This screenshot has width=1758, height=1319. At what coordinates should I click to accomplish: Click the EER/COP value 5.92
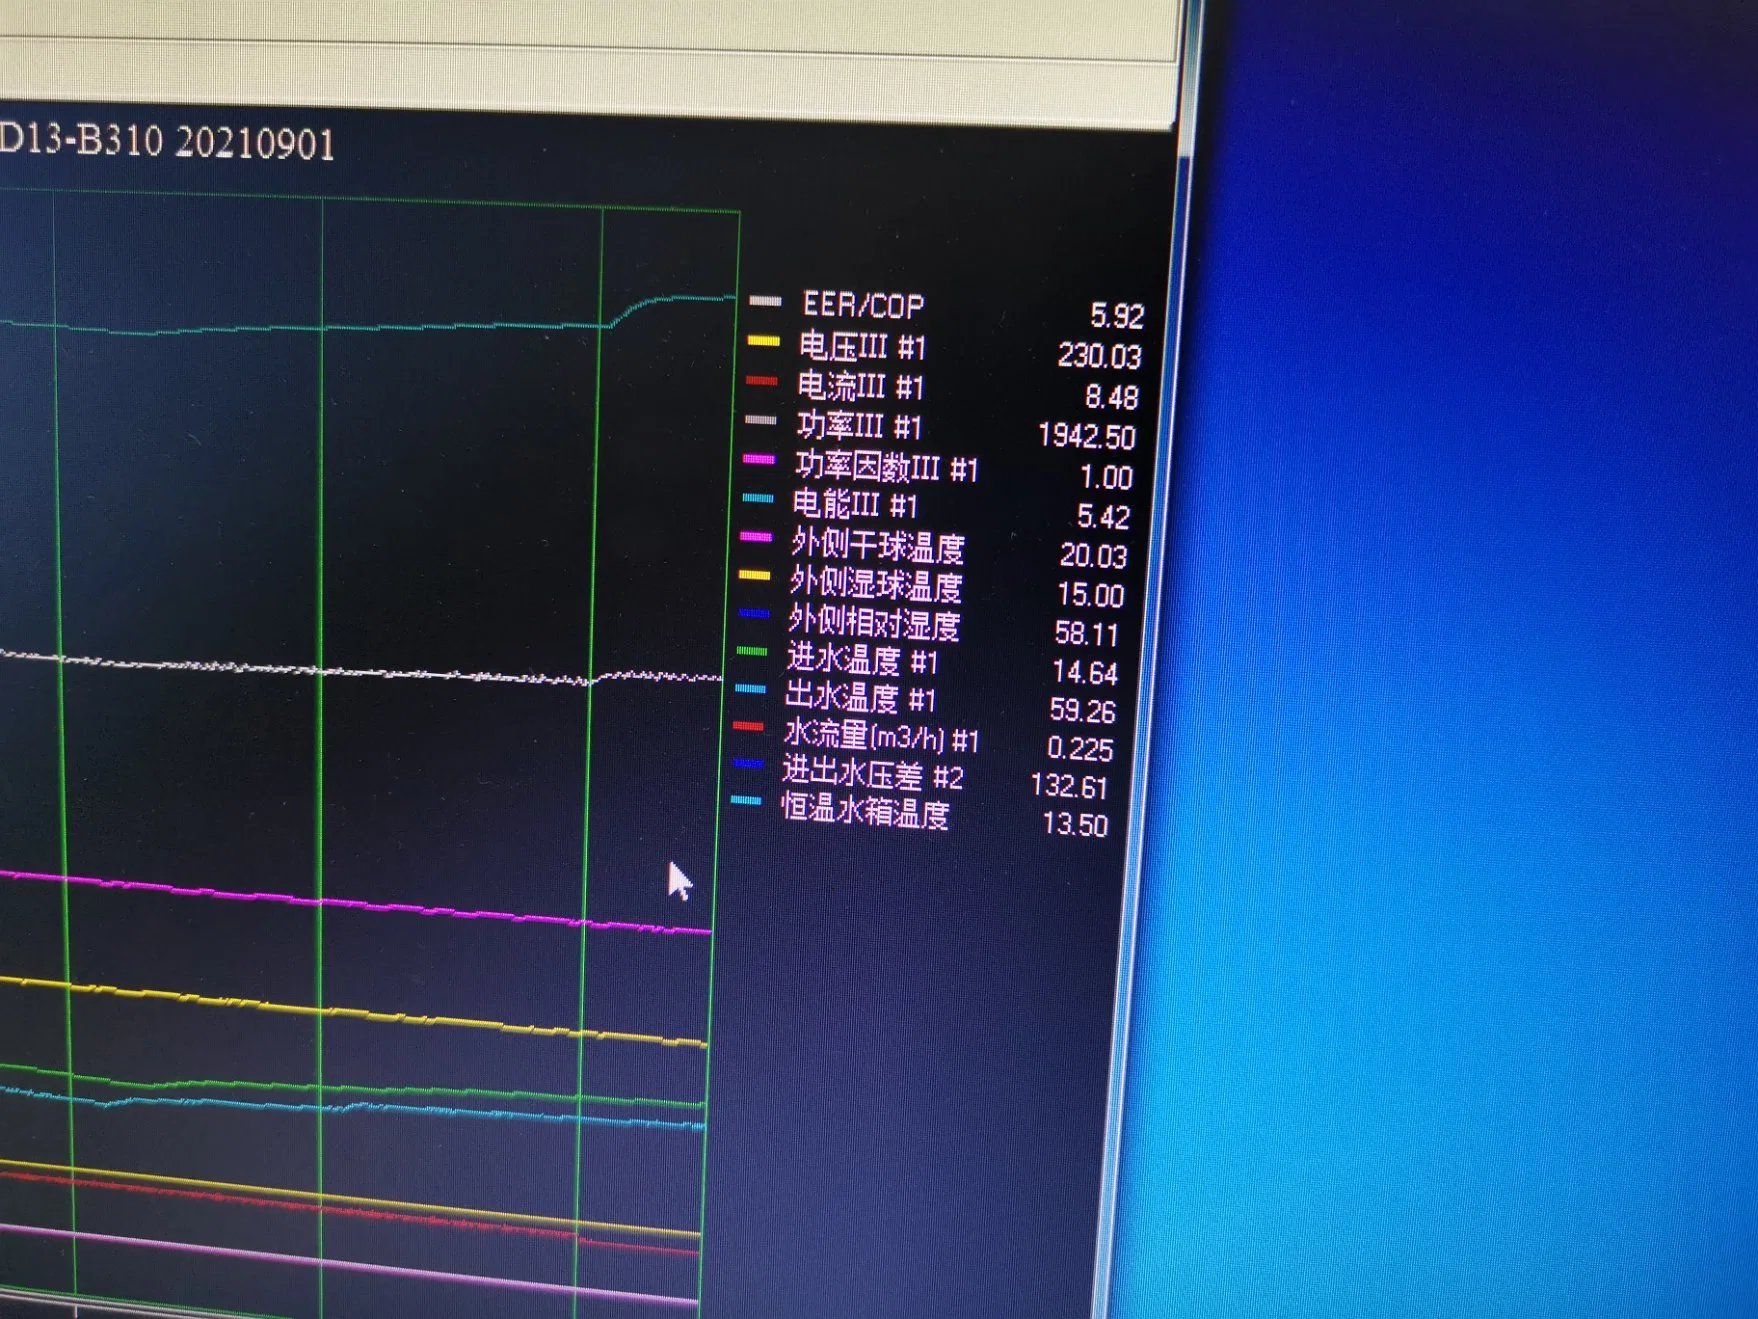tap(1116, 317)
